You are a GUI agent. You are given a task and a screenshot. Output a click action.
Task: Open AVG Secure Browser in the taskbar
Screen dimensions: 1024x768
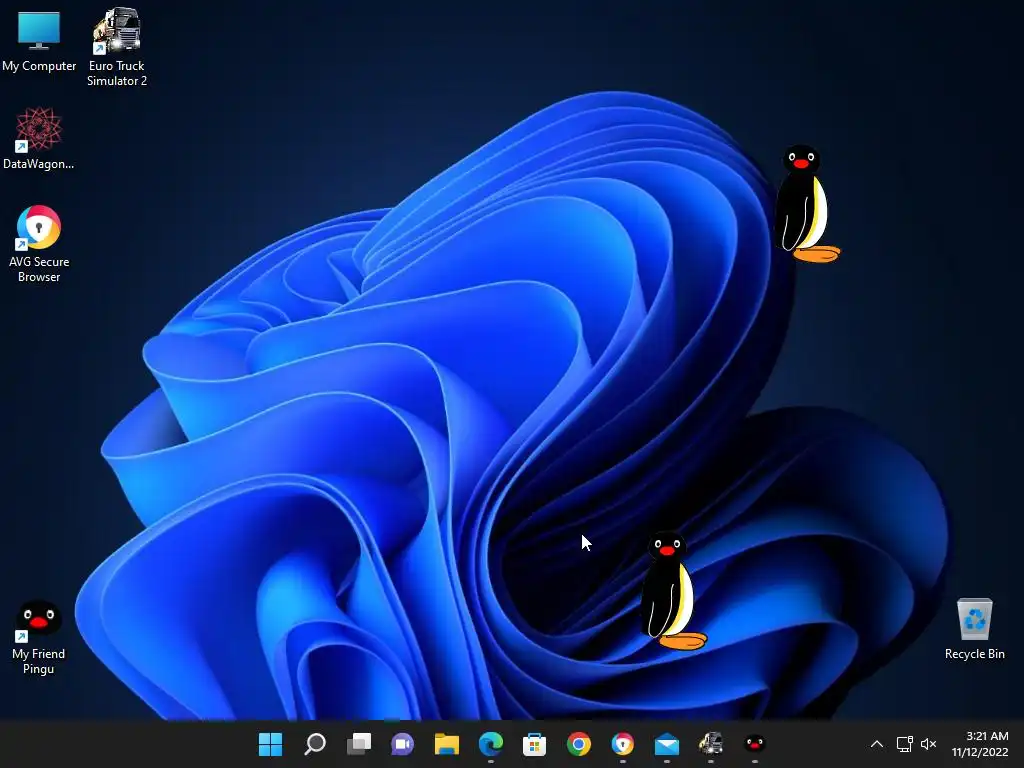click(622, 744)
